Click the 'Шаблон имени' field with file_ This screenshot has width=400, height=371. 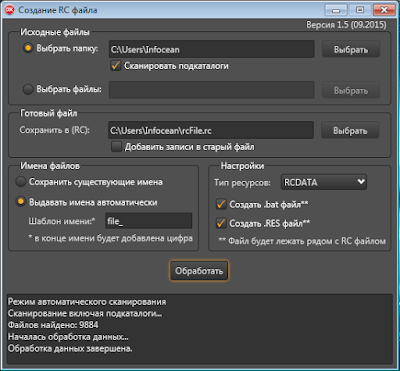[149, 221]
